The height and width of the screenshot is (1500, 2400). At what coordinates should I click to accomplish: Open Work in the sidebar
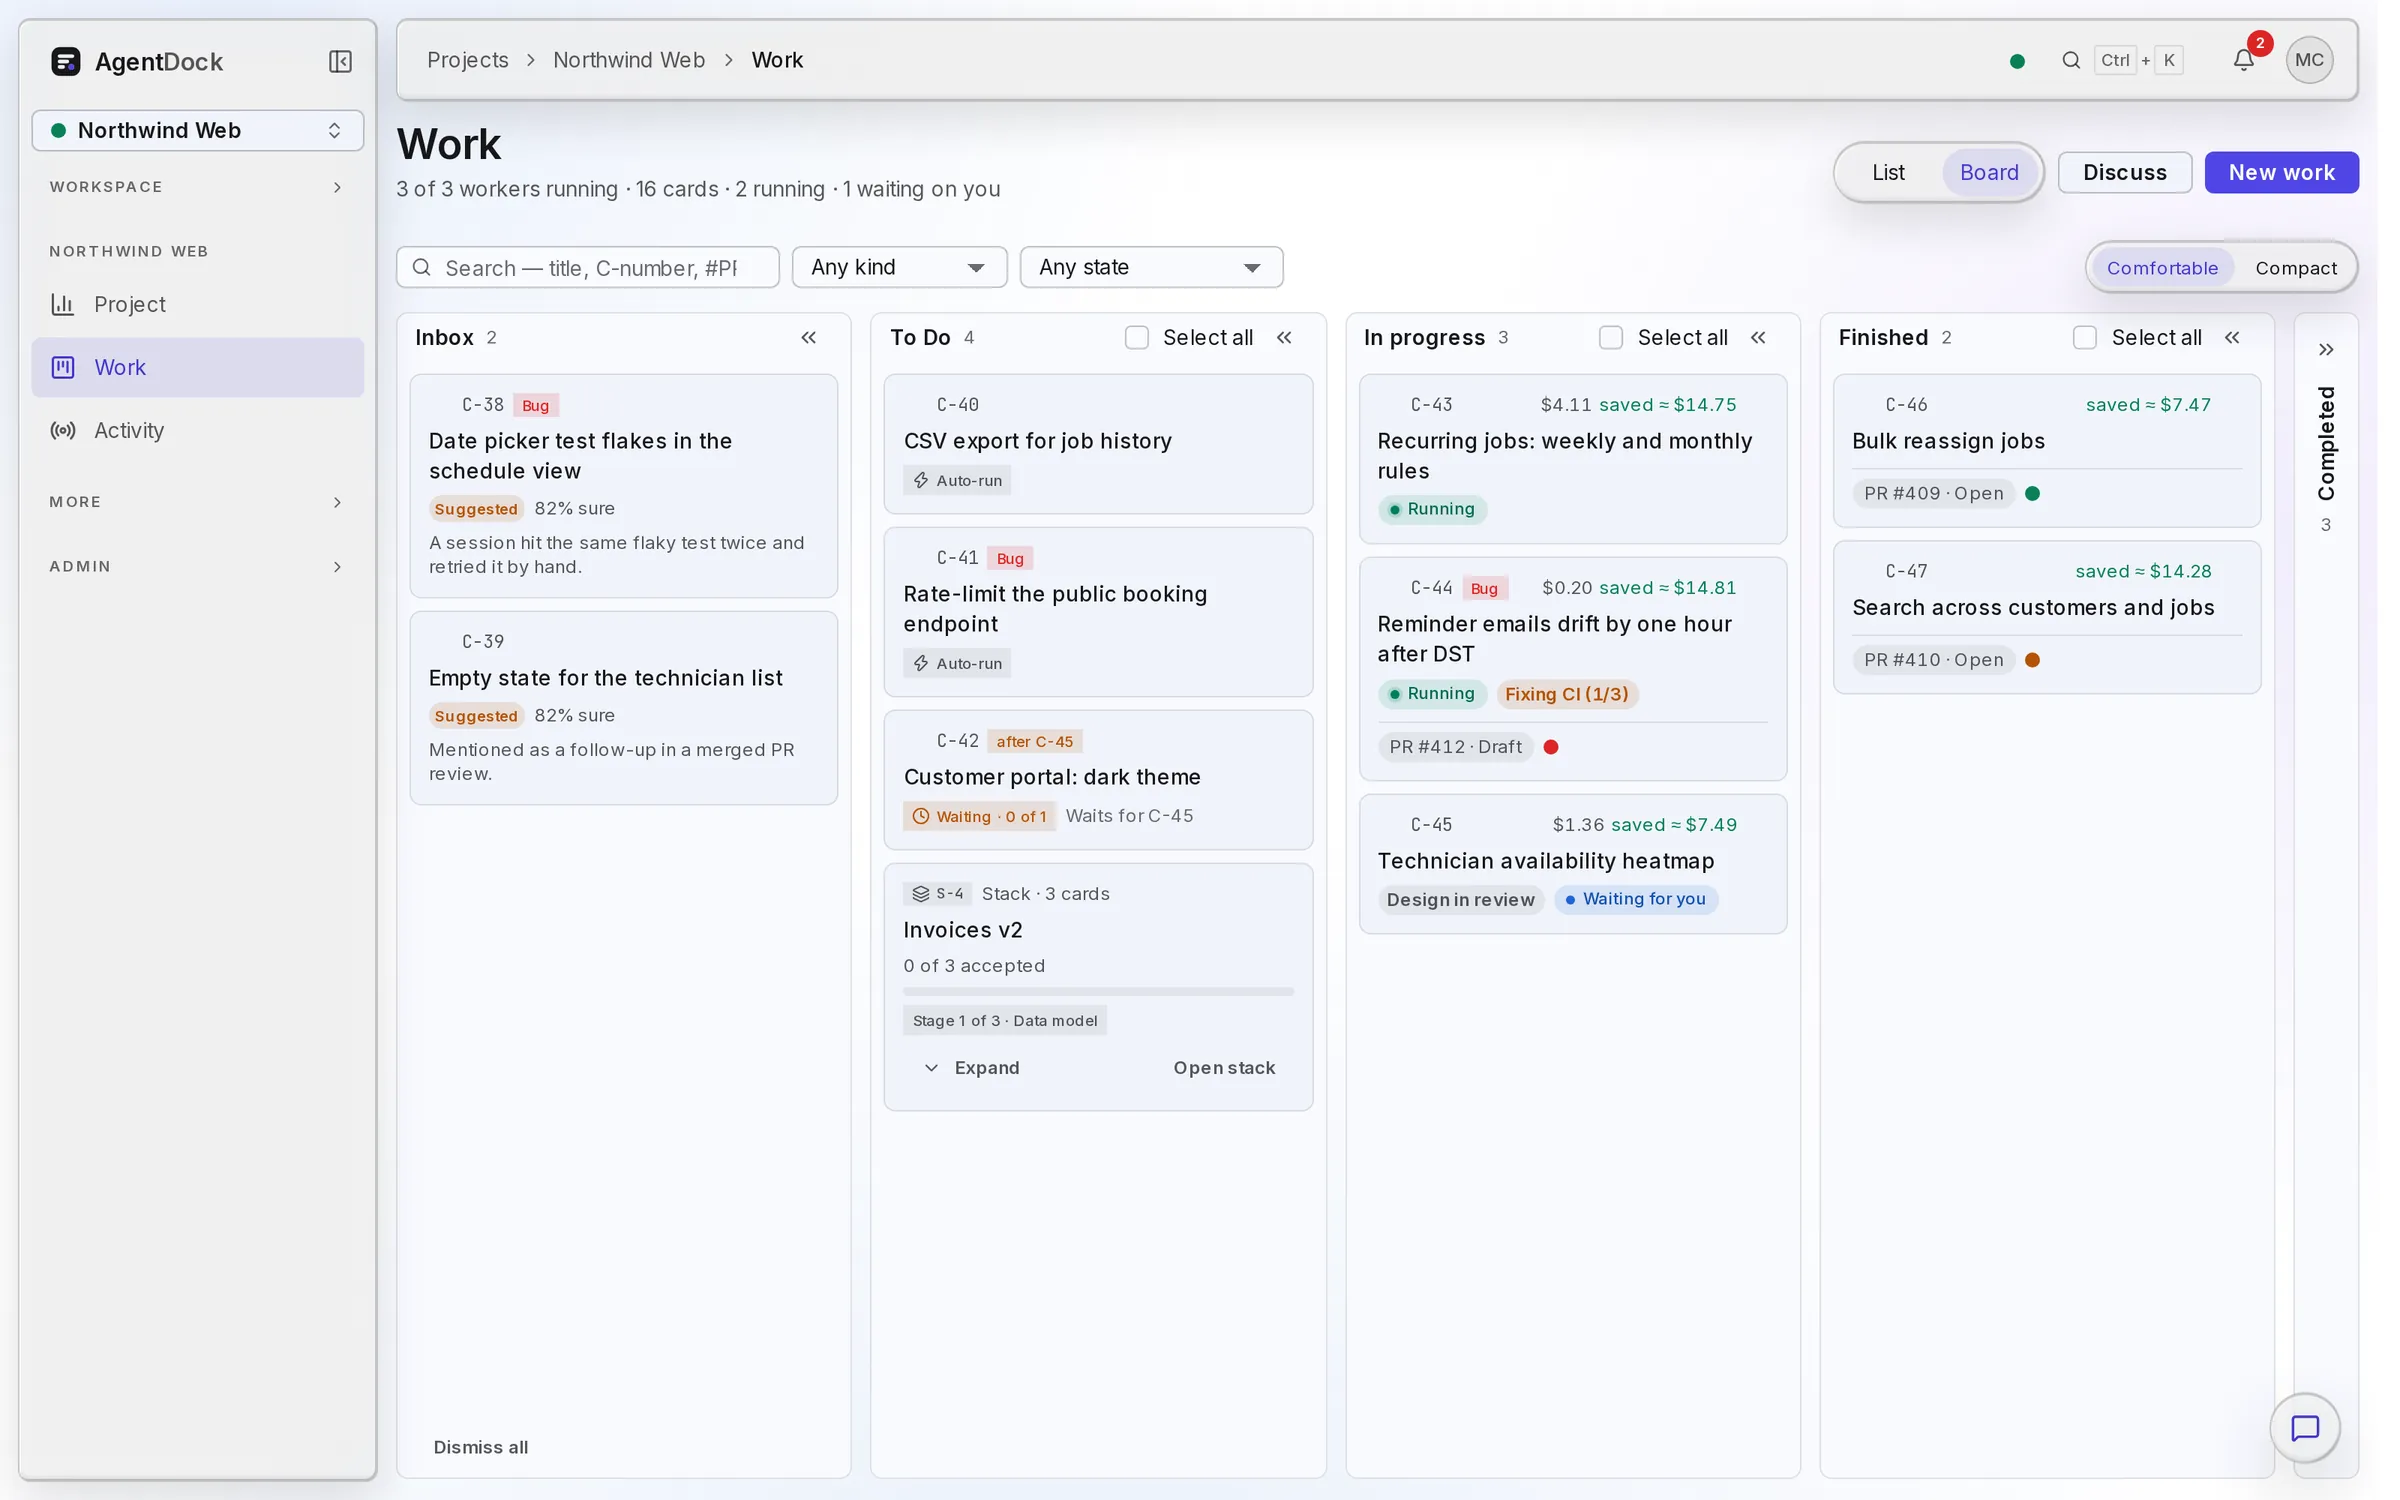pos(198,367)
